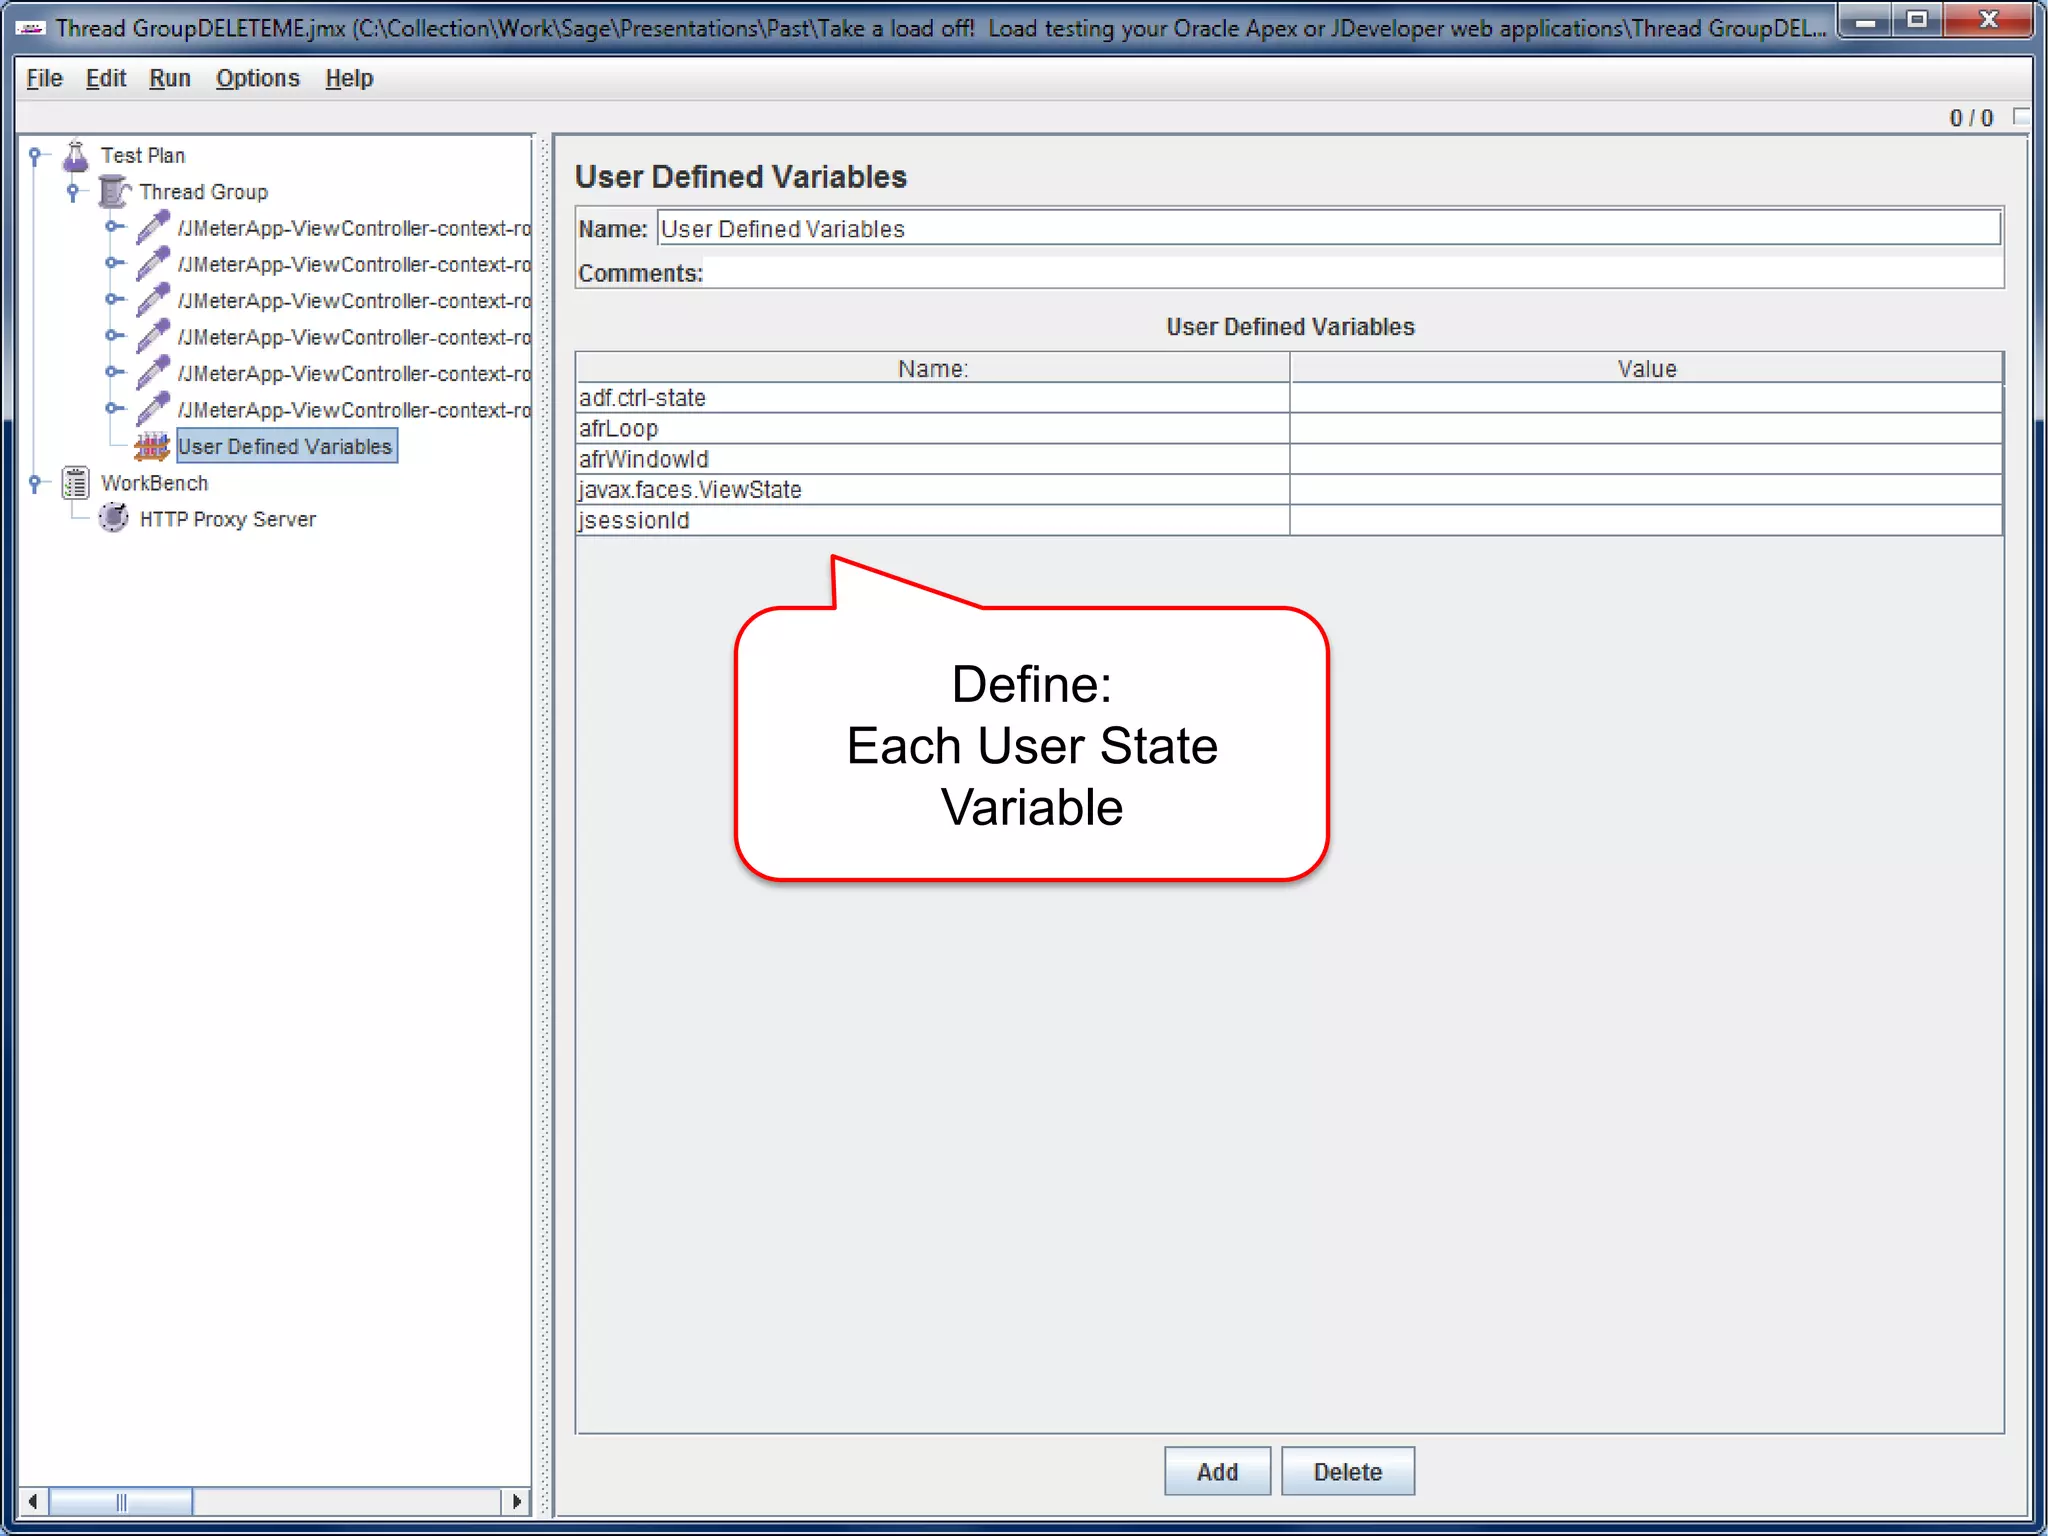The height and width of the screenshot is (1536, 2048).
Task: Click the Add variable button
Action: 1217,1471
